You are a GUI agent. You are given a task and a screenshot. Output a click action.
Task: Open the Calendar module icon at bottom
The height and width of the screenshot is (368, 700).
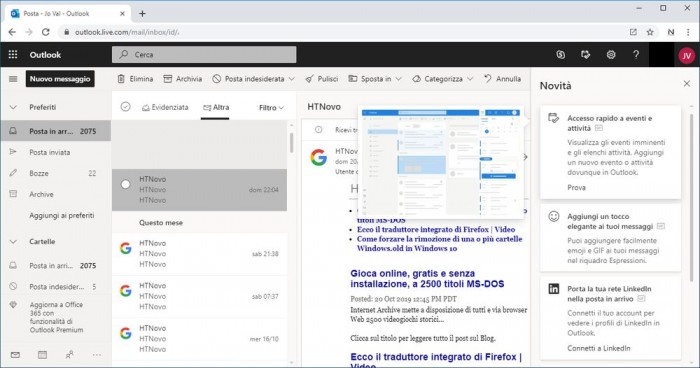(42, 355)
